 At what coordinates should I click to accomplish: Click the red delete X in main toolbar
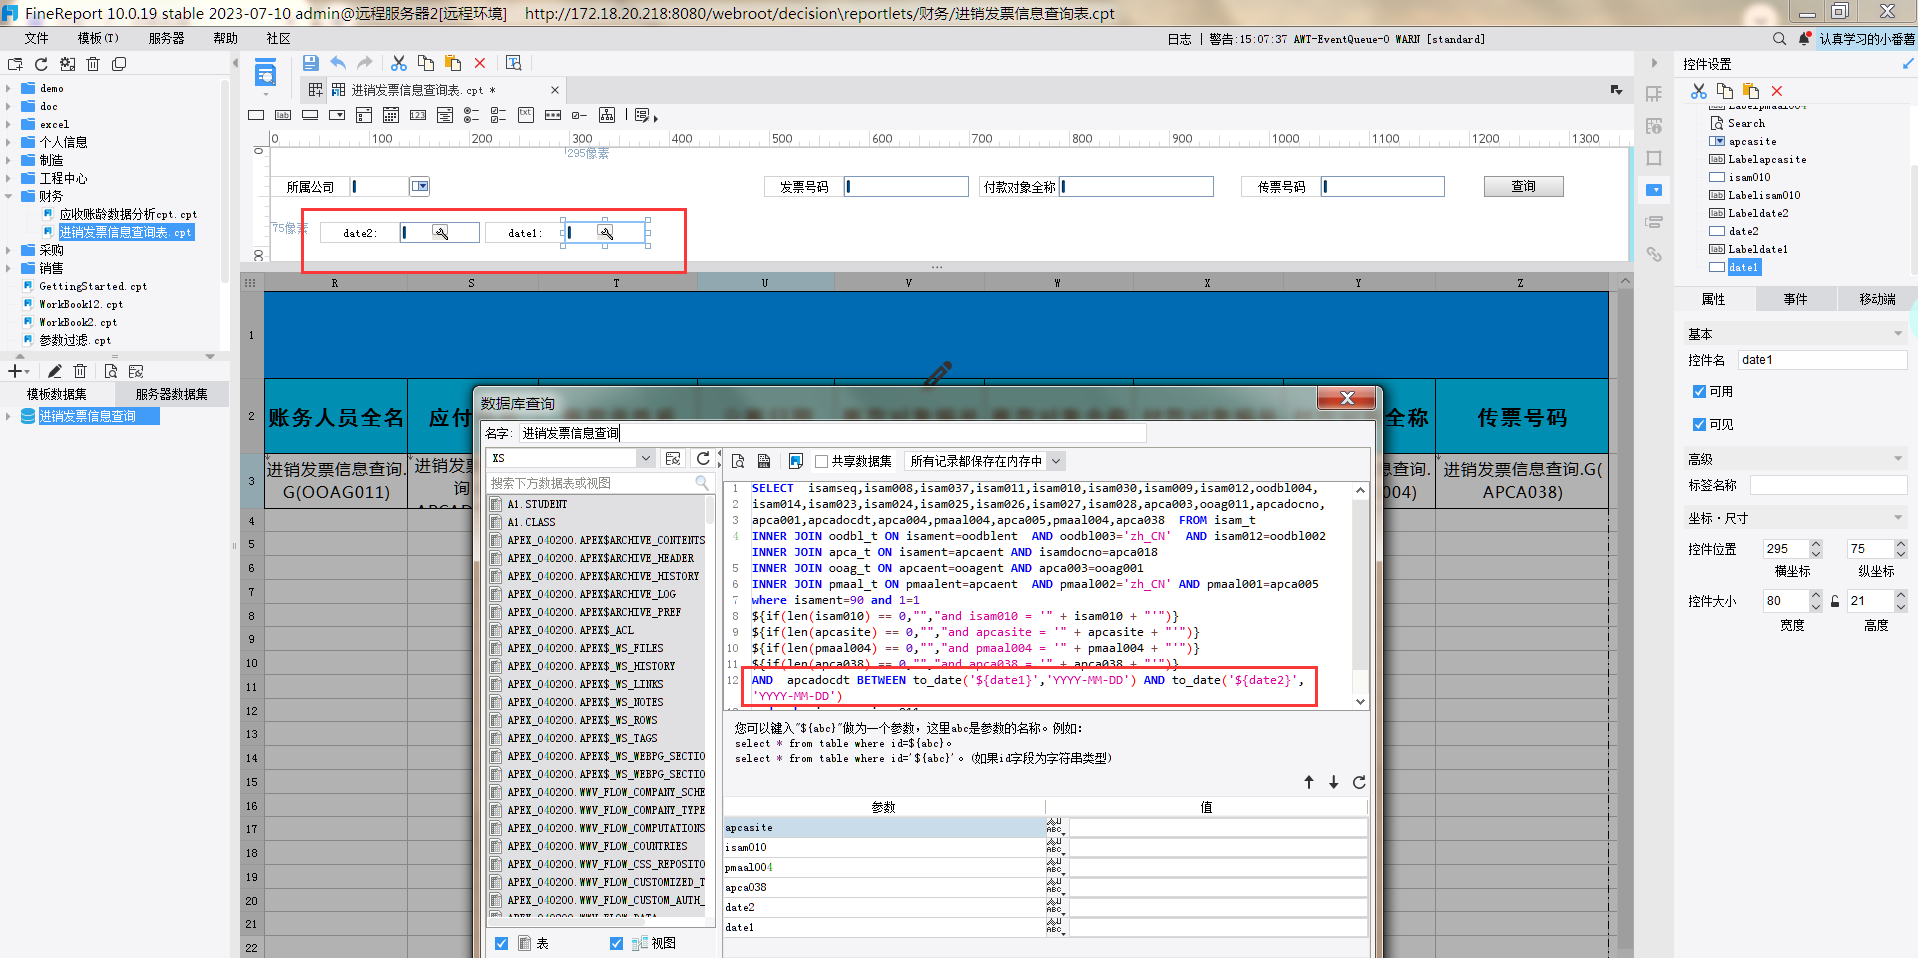coord(480,63)
